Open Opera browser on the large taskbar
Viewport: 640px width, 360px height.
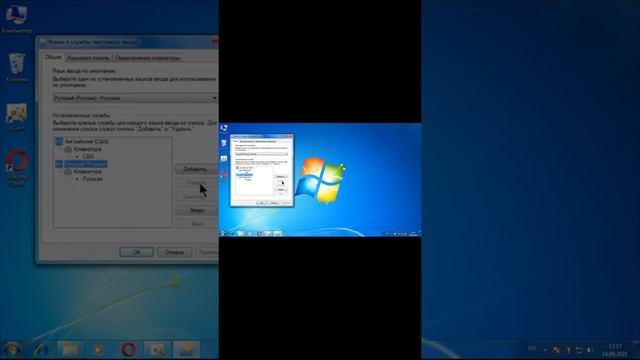128,350
